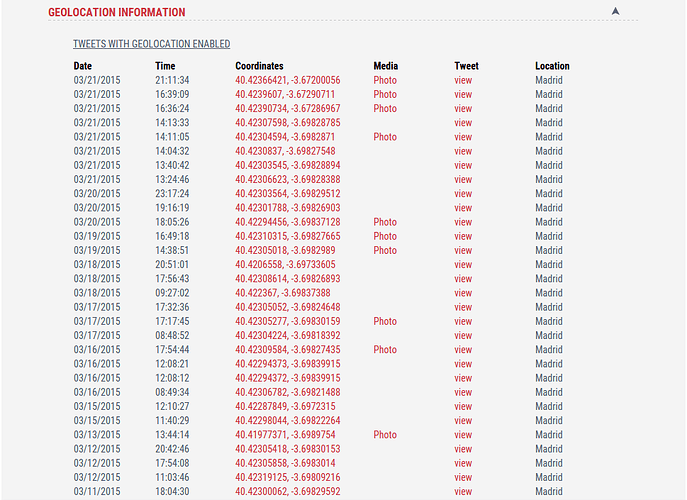687x500 pixels.
Task: View the tweet posted at 19:16:19
Action: click(463, 208)
